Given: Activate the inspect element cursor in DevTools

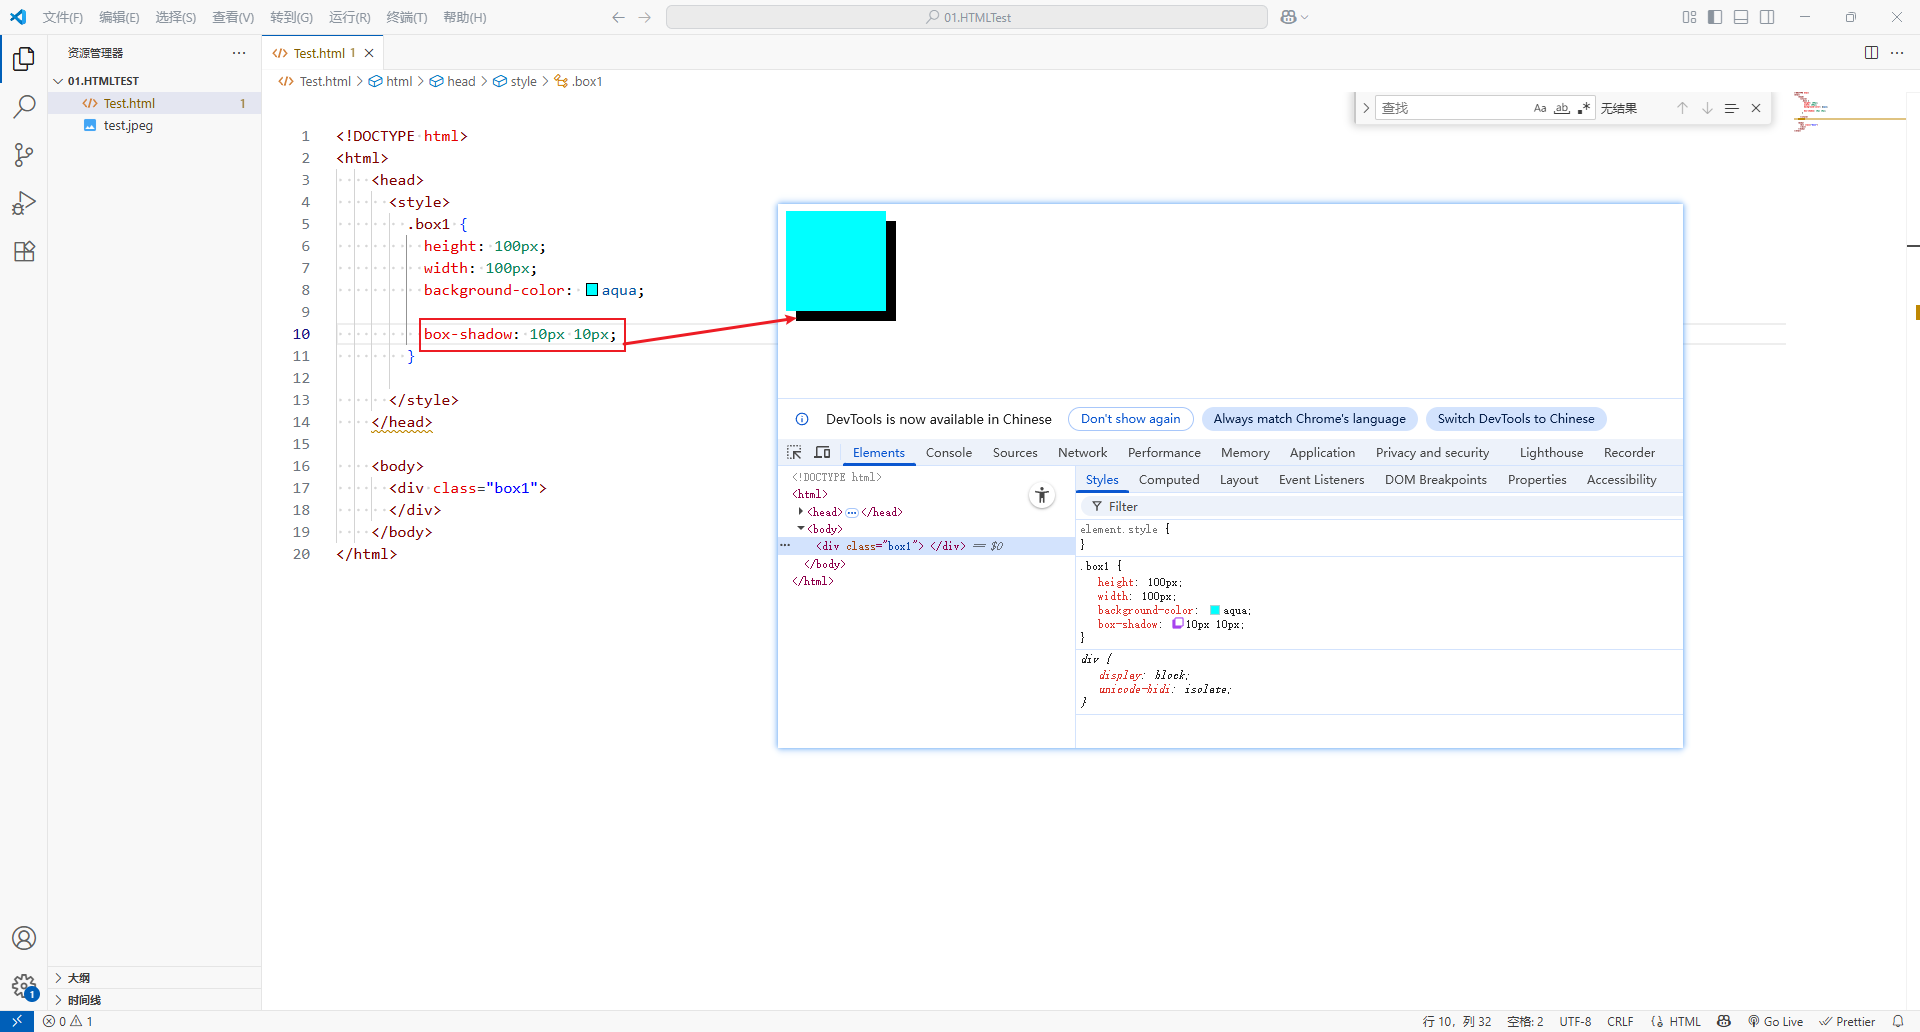Looking at the screenshot, I should pos(794,452).
